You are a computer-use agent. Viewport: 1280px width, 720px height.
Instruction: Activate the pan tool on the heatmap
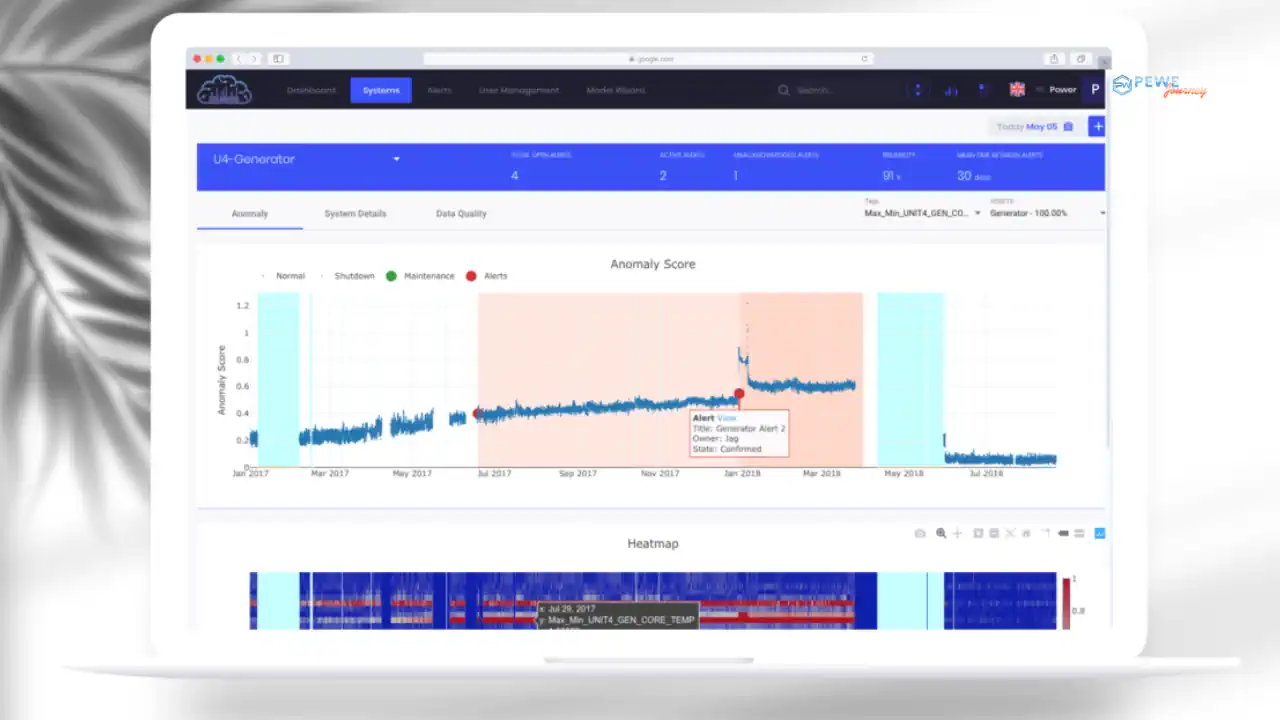point(957,533)
